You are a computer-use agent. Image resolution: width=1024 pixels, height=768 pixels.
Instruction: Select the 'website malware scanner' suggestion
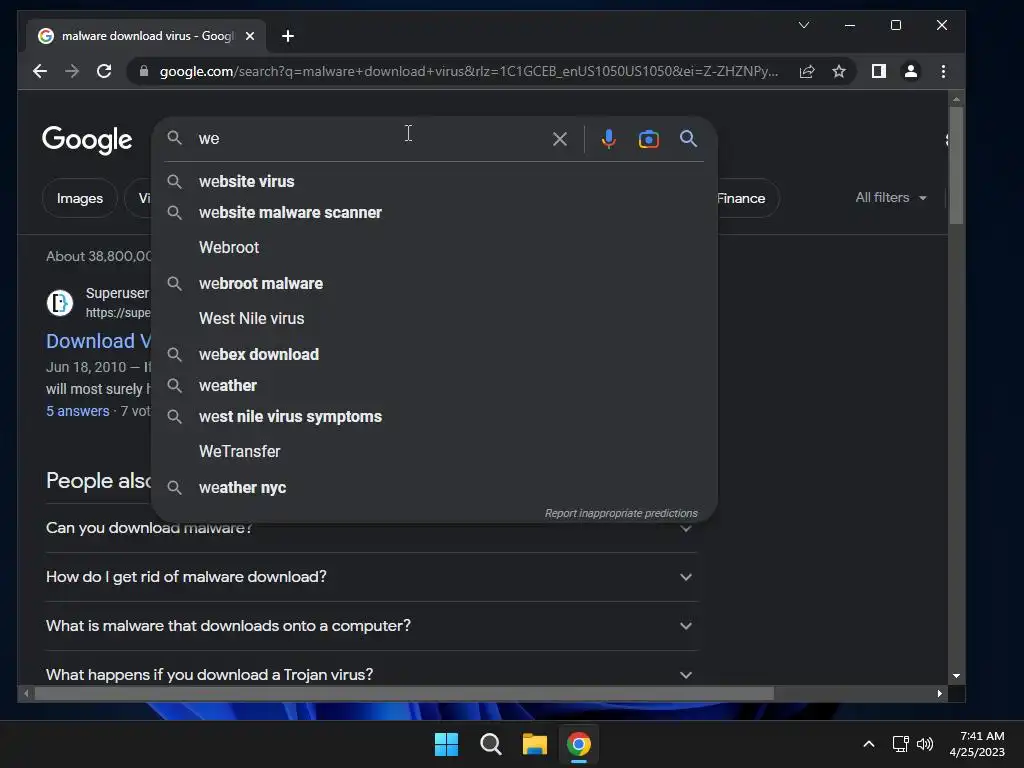[434, 212]
